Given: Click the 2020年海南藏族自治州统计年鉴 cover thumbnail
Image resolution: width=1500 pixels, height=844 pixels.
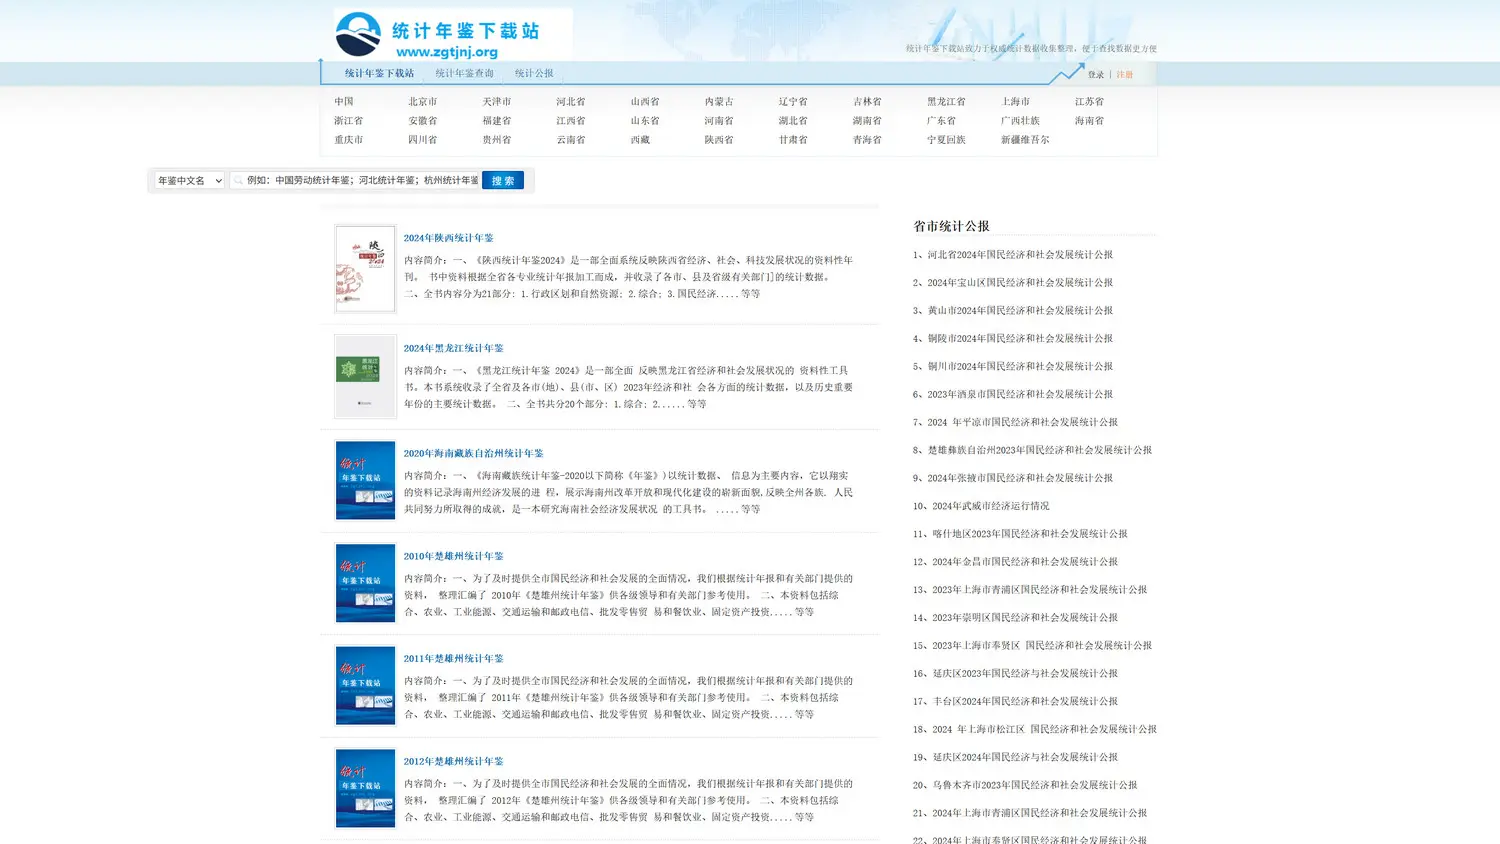Looking at the screenshot, I should coord(365,480).
